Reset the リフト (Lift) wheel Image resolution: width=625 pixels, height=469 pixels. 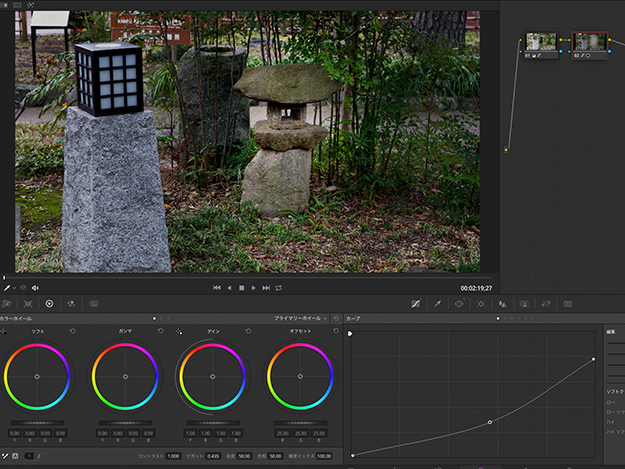(x=73, y=331)
